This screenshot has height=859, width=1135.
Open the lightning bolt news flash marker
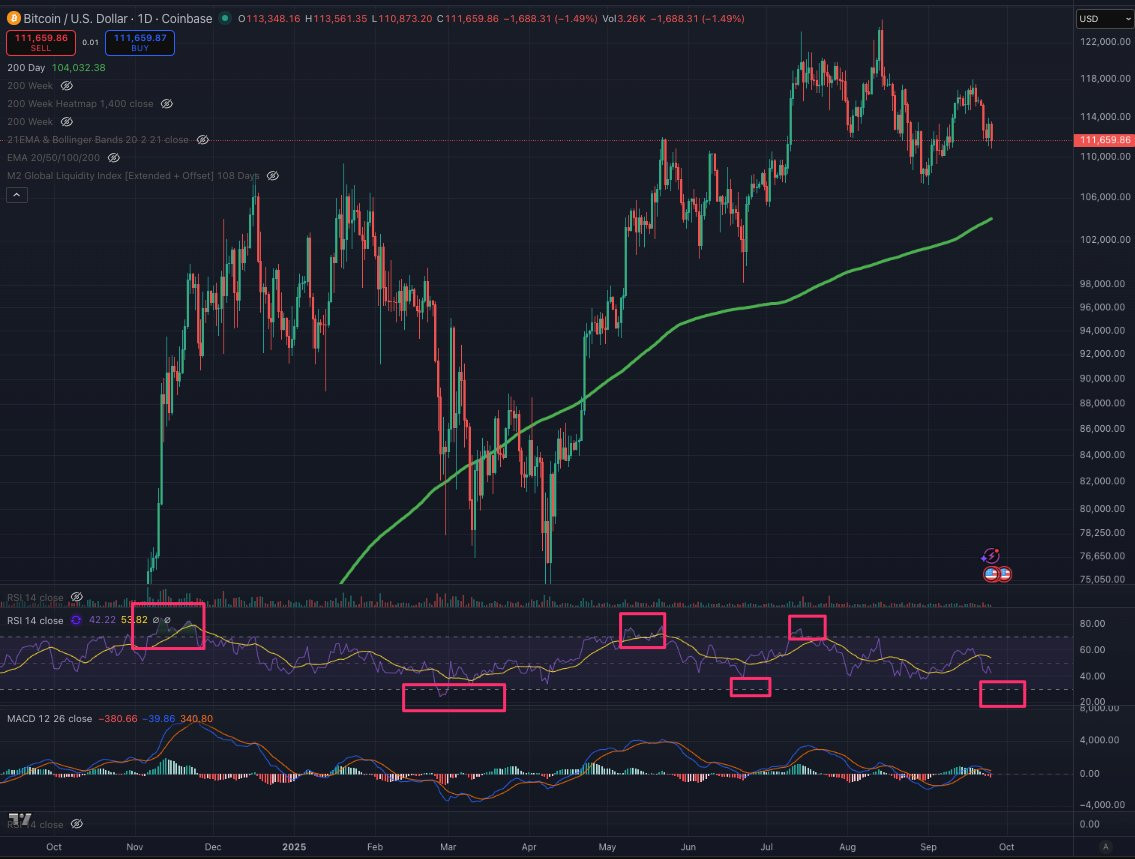coord(990,557)
